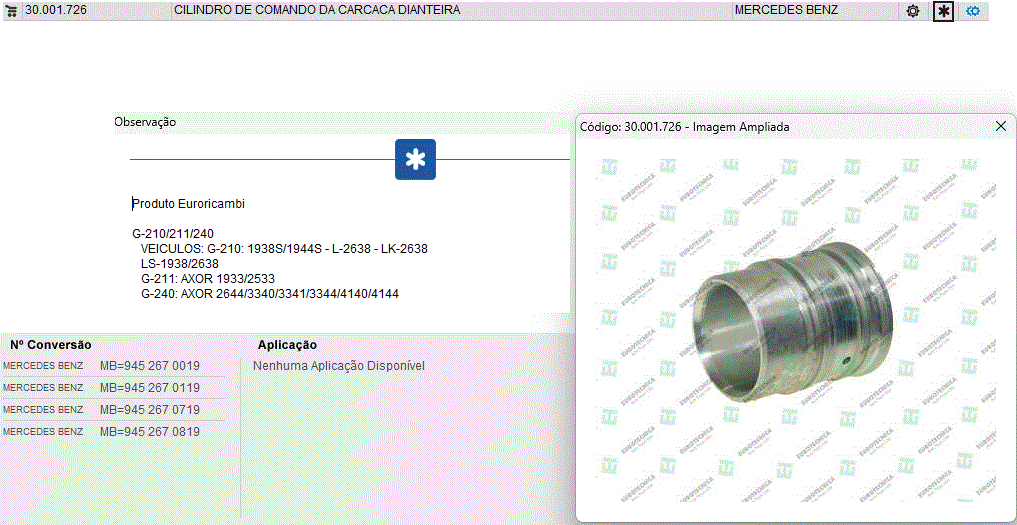Click the blue gear icon at row end
1017x525 pixels.
tap(972, 11)
